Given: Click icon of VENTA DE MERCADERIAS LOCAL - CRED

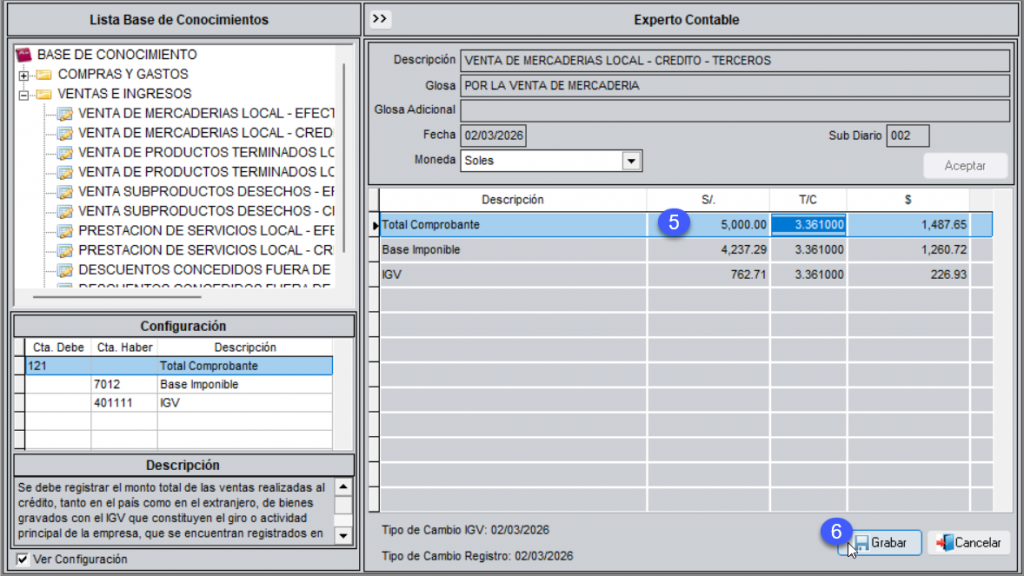Looking at the screenshot, I should coord(65,134).
